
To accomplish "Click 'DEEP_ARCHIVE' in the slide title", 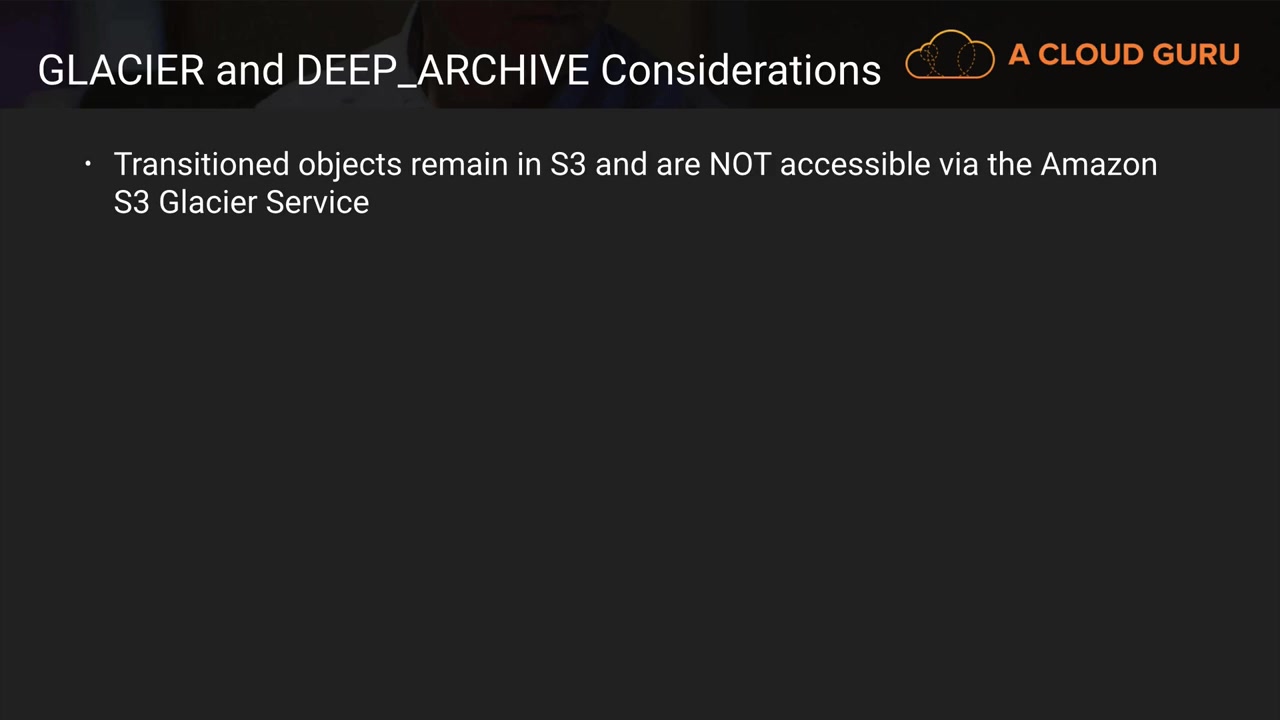I will click(442, 70).
